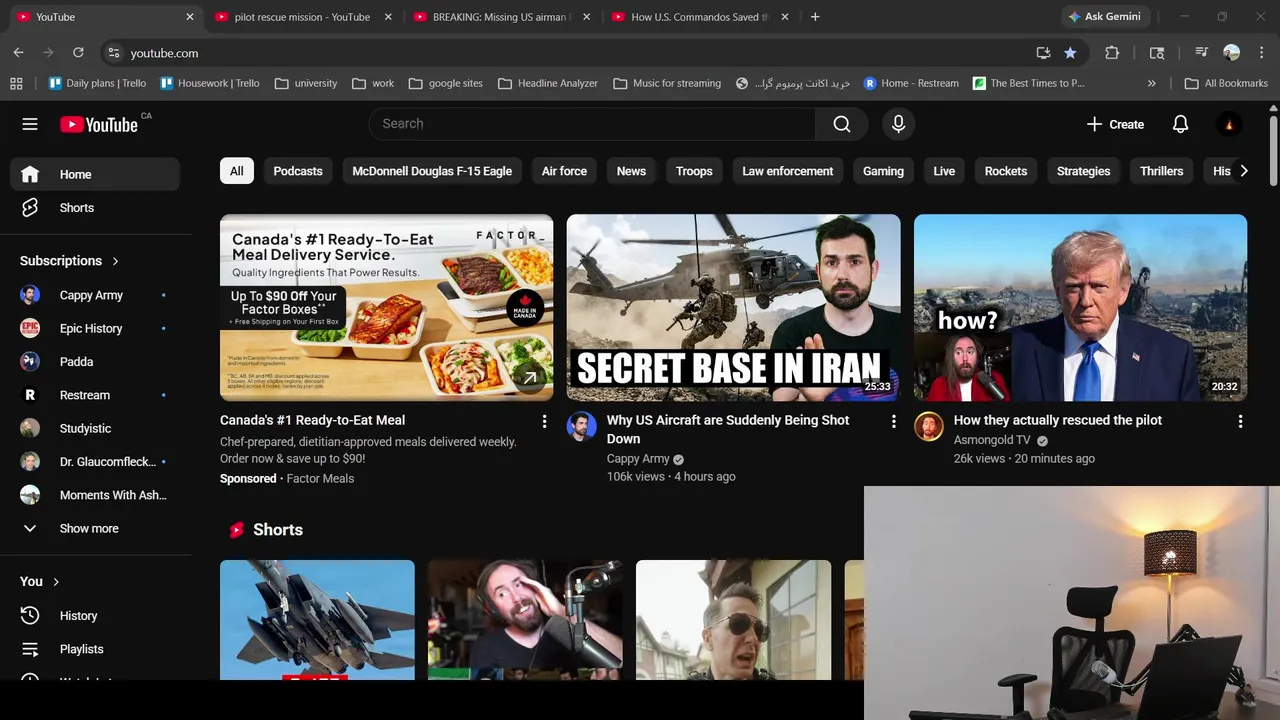Switch to the How U.S. Commandos tab

point(698,17)
